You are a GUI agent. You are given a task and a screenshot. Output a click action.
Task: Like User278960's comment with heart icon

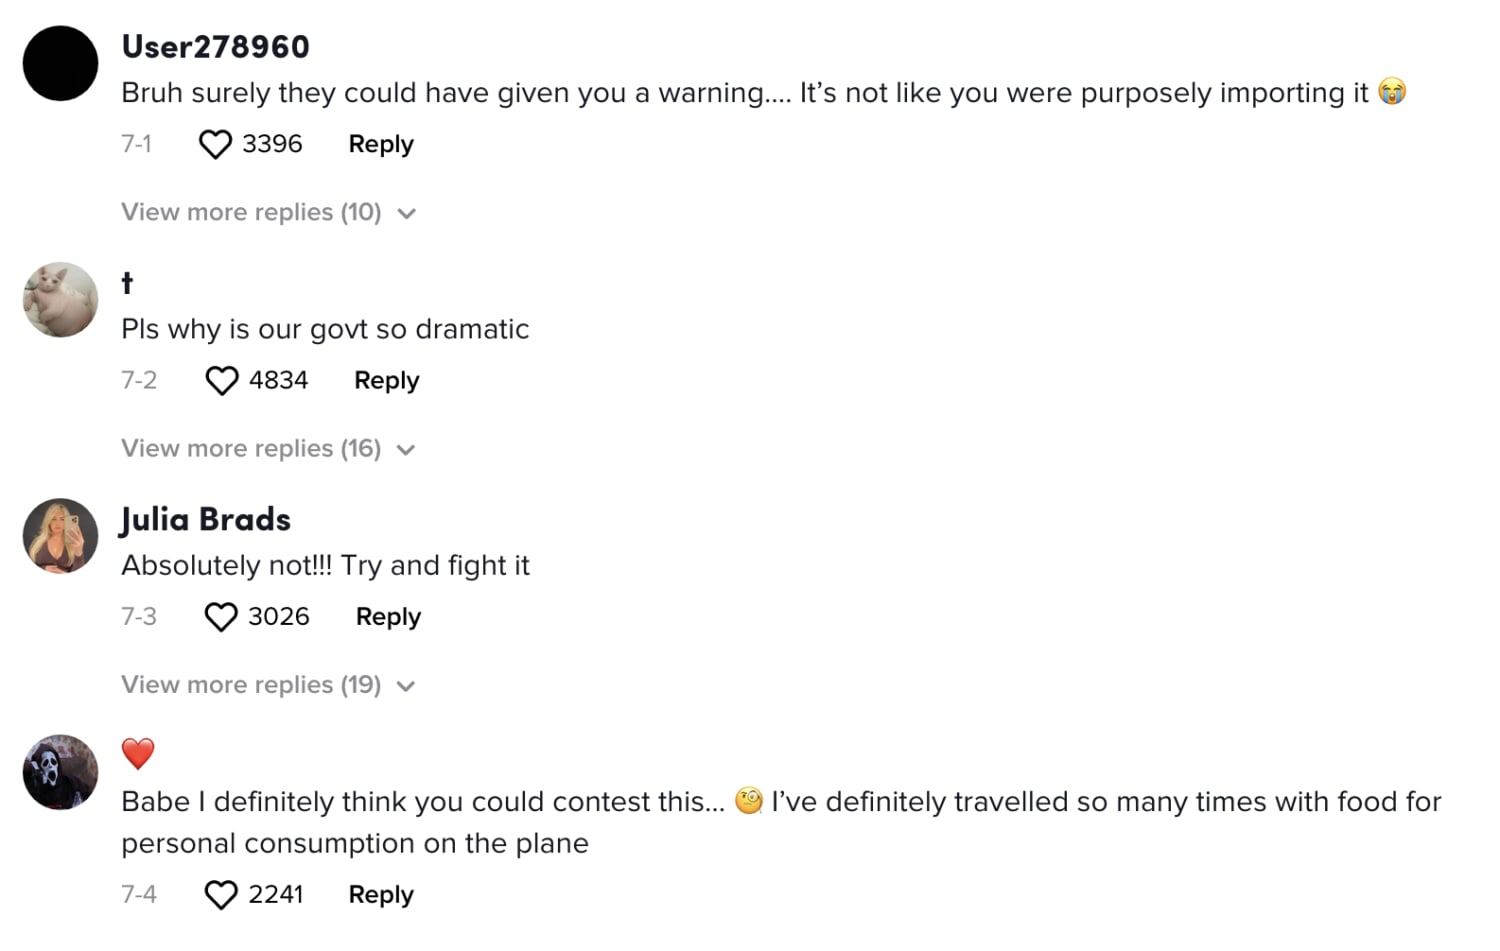coord(215,145)
